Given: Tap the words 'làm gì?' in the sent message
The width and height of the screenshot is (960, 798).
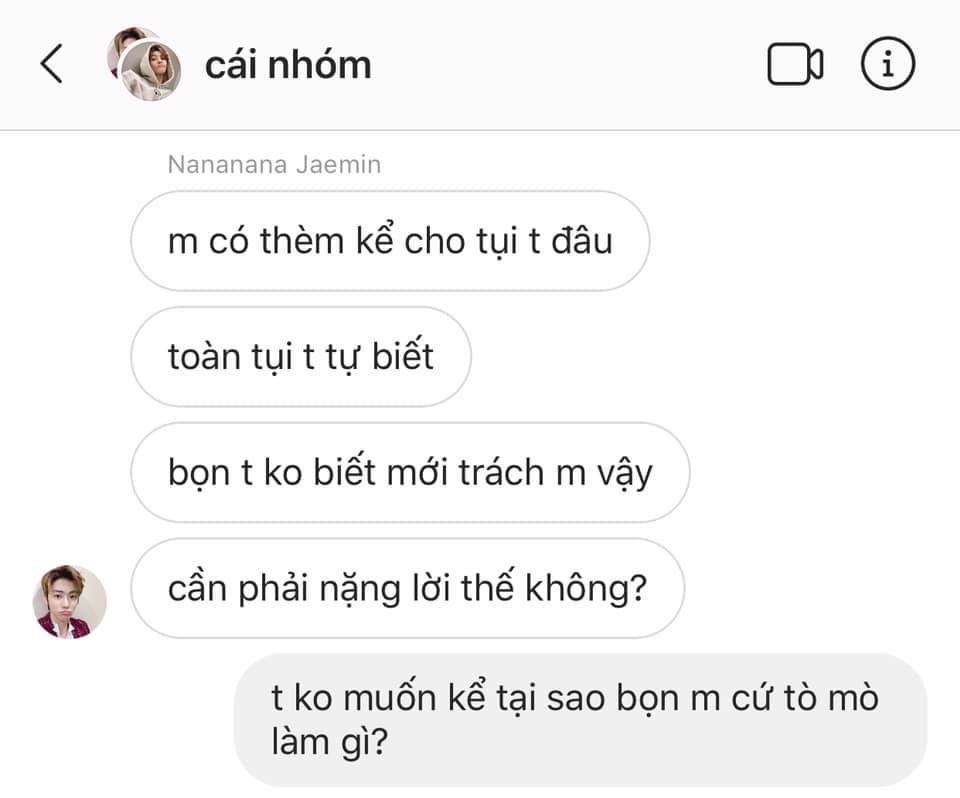Looking at the screenshot, I should point(329,742).
